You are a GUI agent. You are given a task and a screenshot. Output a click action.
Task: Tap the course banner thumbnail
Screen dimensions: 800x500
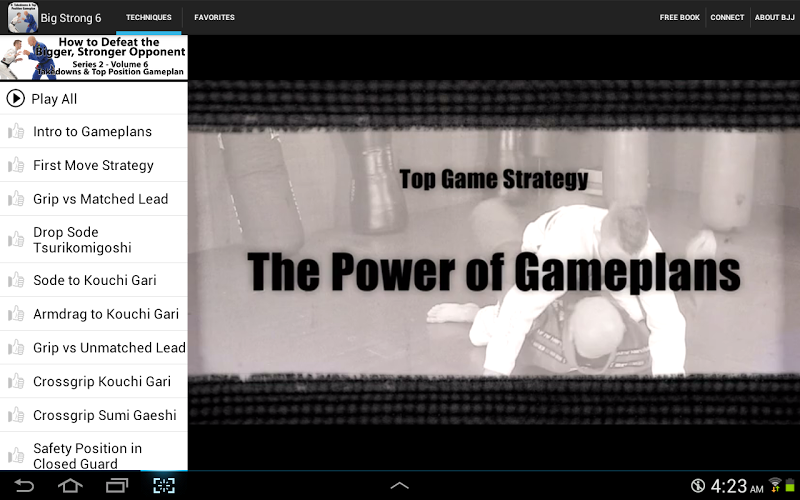click(x=94, y=58)
